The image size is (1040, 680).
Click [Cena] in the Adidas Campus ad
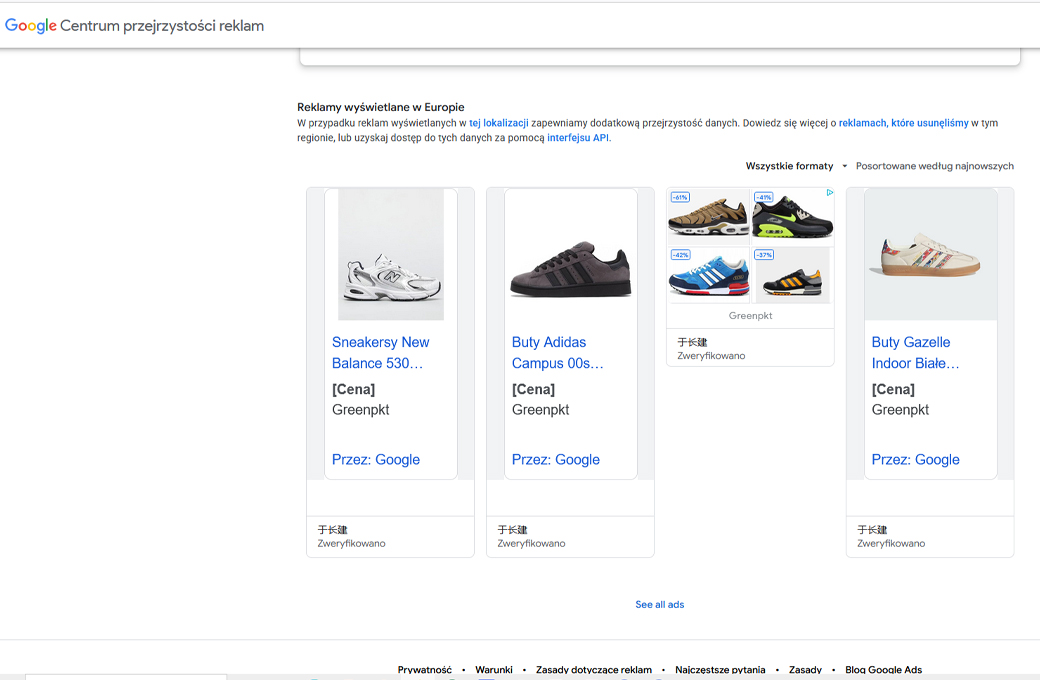533,389
